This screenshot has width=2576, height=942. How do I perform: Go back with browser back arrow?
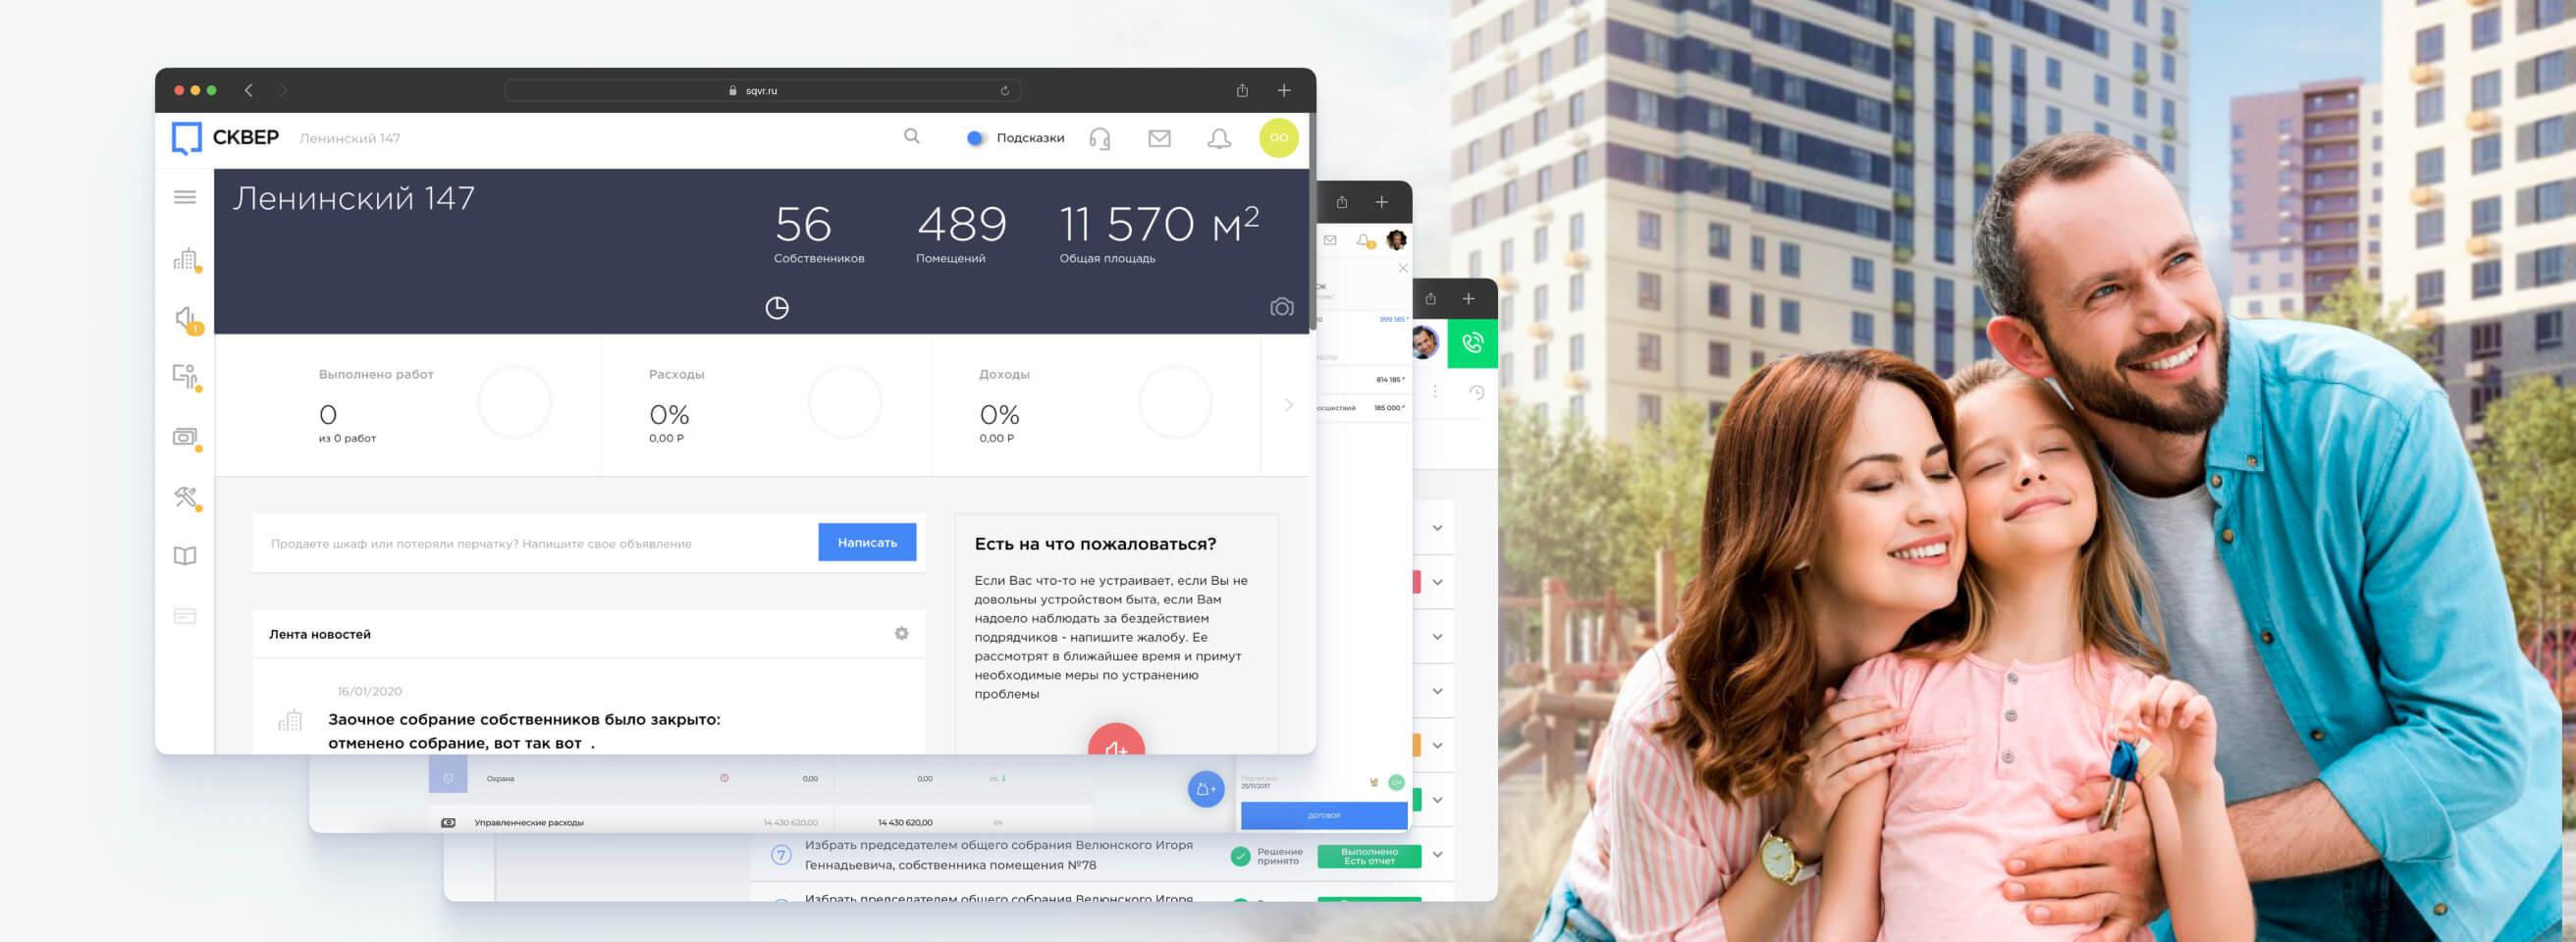pos(249,90)
